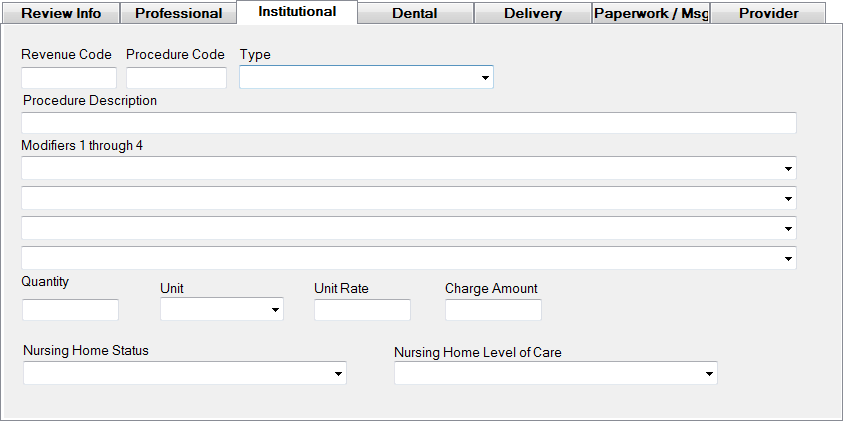Click the Procedure Description field
Image resolution: width=845 pixels, height=422 pixels.
coord(408,123)
